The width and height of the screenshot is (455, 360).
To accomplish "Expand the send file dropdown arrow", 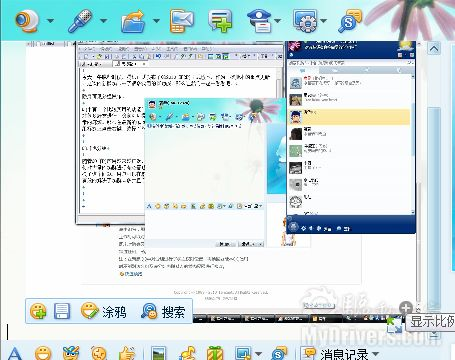I will click(156, 21).
